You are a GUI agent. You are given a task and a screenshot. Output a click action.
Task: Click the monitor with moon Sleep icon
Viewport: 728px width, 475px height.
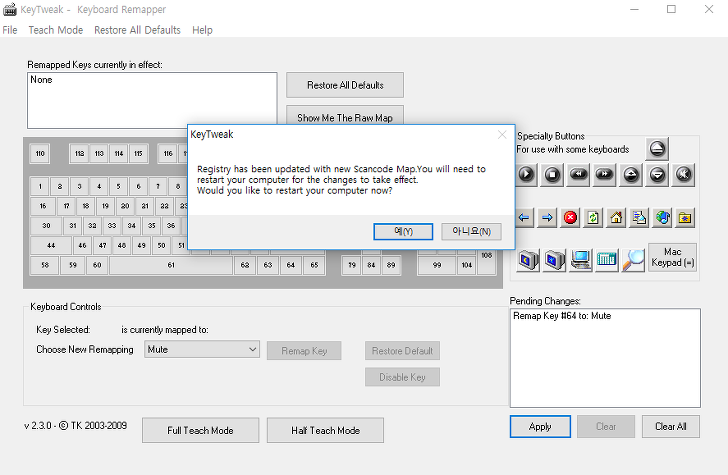pyautogui.click(x=528, y=260)
